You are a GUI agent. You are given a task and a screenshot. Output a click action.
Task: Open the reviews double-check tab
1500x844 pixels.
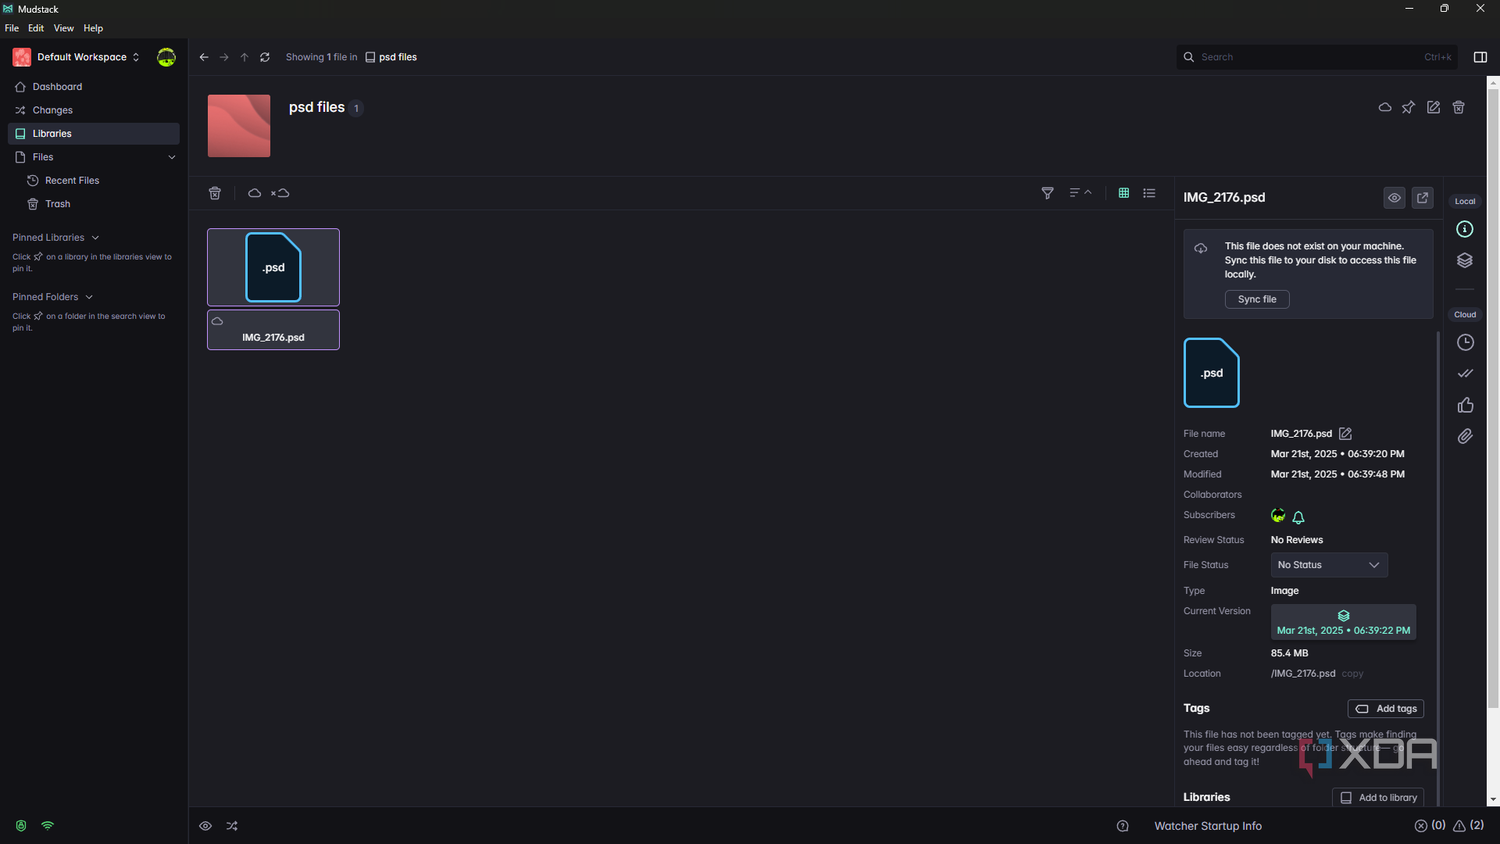coord(1465,373)
